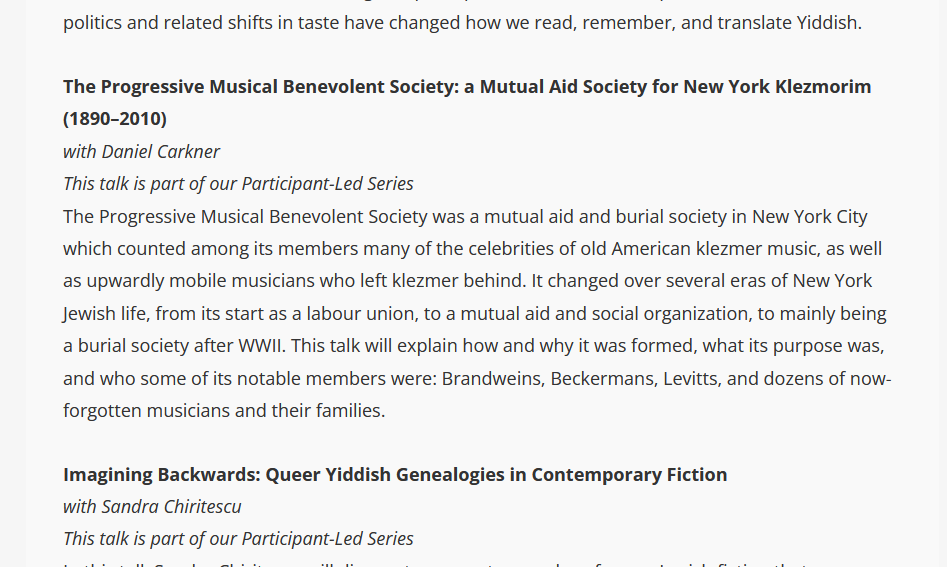The height and width of the screenshot is (567, 947).
Task: Click the Participant-Led Series line under Sandra Chiritescu
Action: click(x=238, y=538)
